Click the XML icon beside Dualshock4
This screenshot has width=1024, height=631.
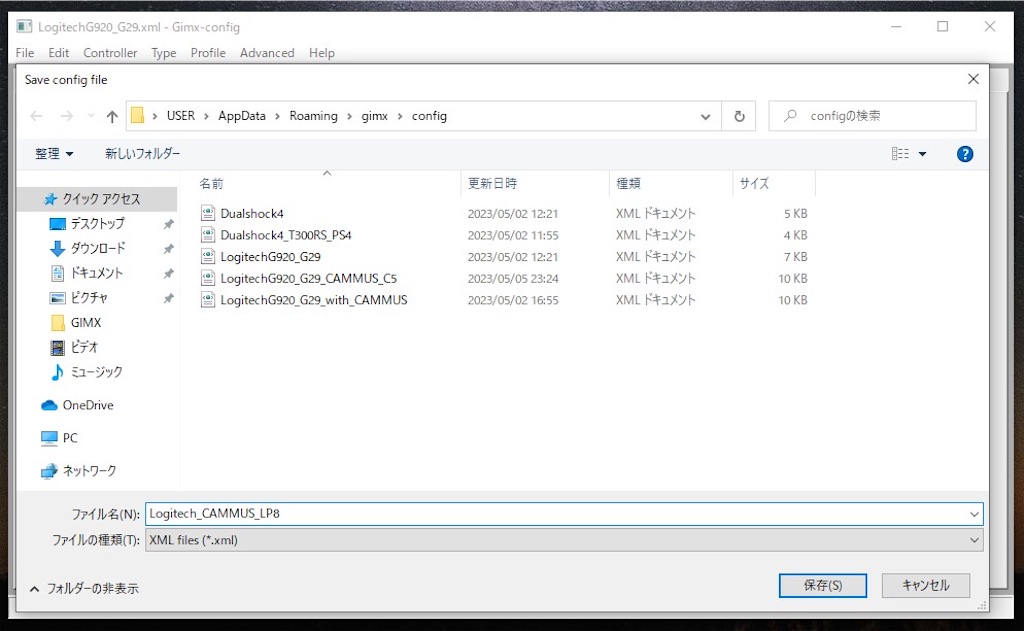click(x=208, y=213)
